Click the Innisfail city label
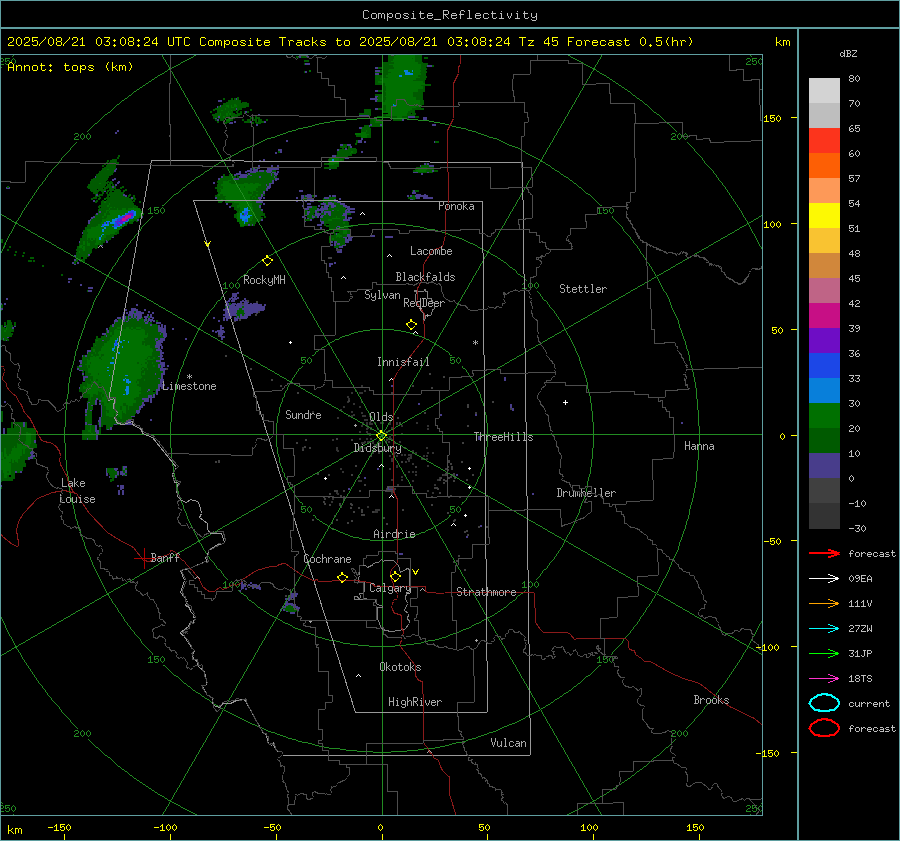This screenshot has height=841, width=900. click(x=403, y=362)
